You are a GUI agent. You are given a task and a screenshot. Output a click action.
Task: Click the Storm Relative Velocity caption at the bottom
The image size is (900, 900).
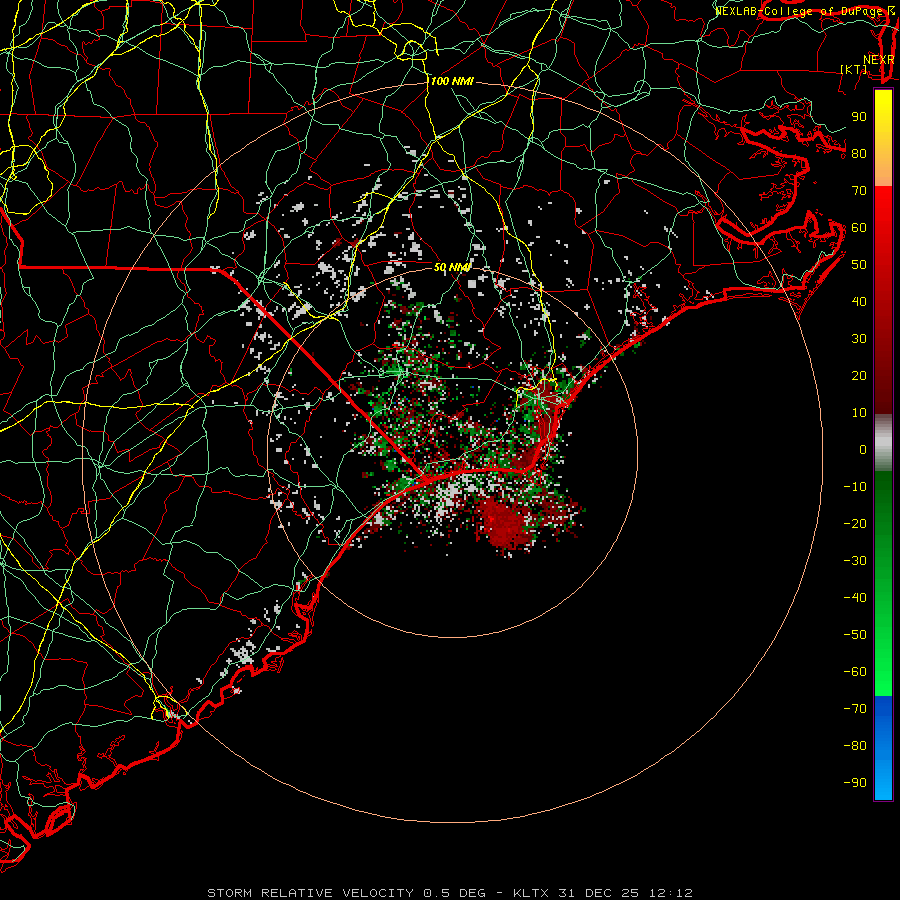click(x=450, y=893)
